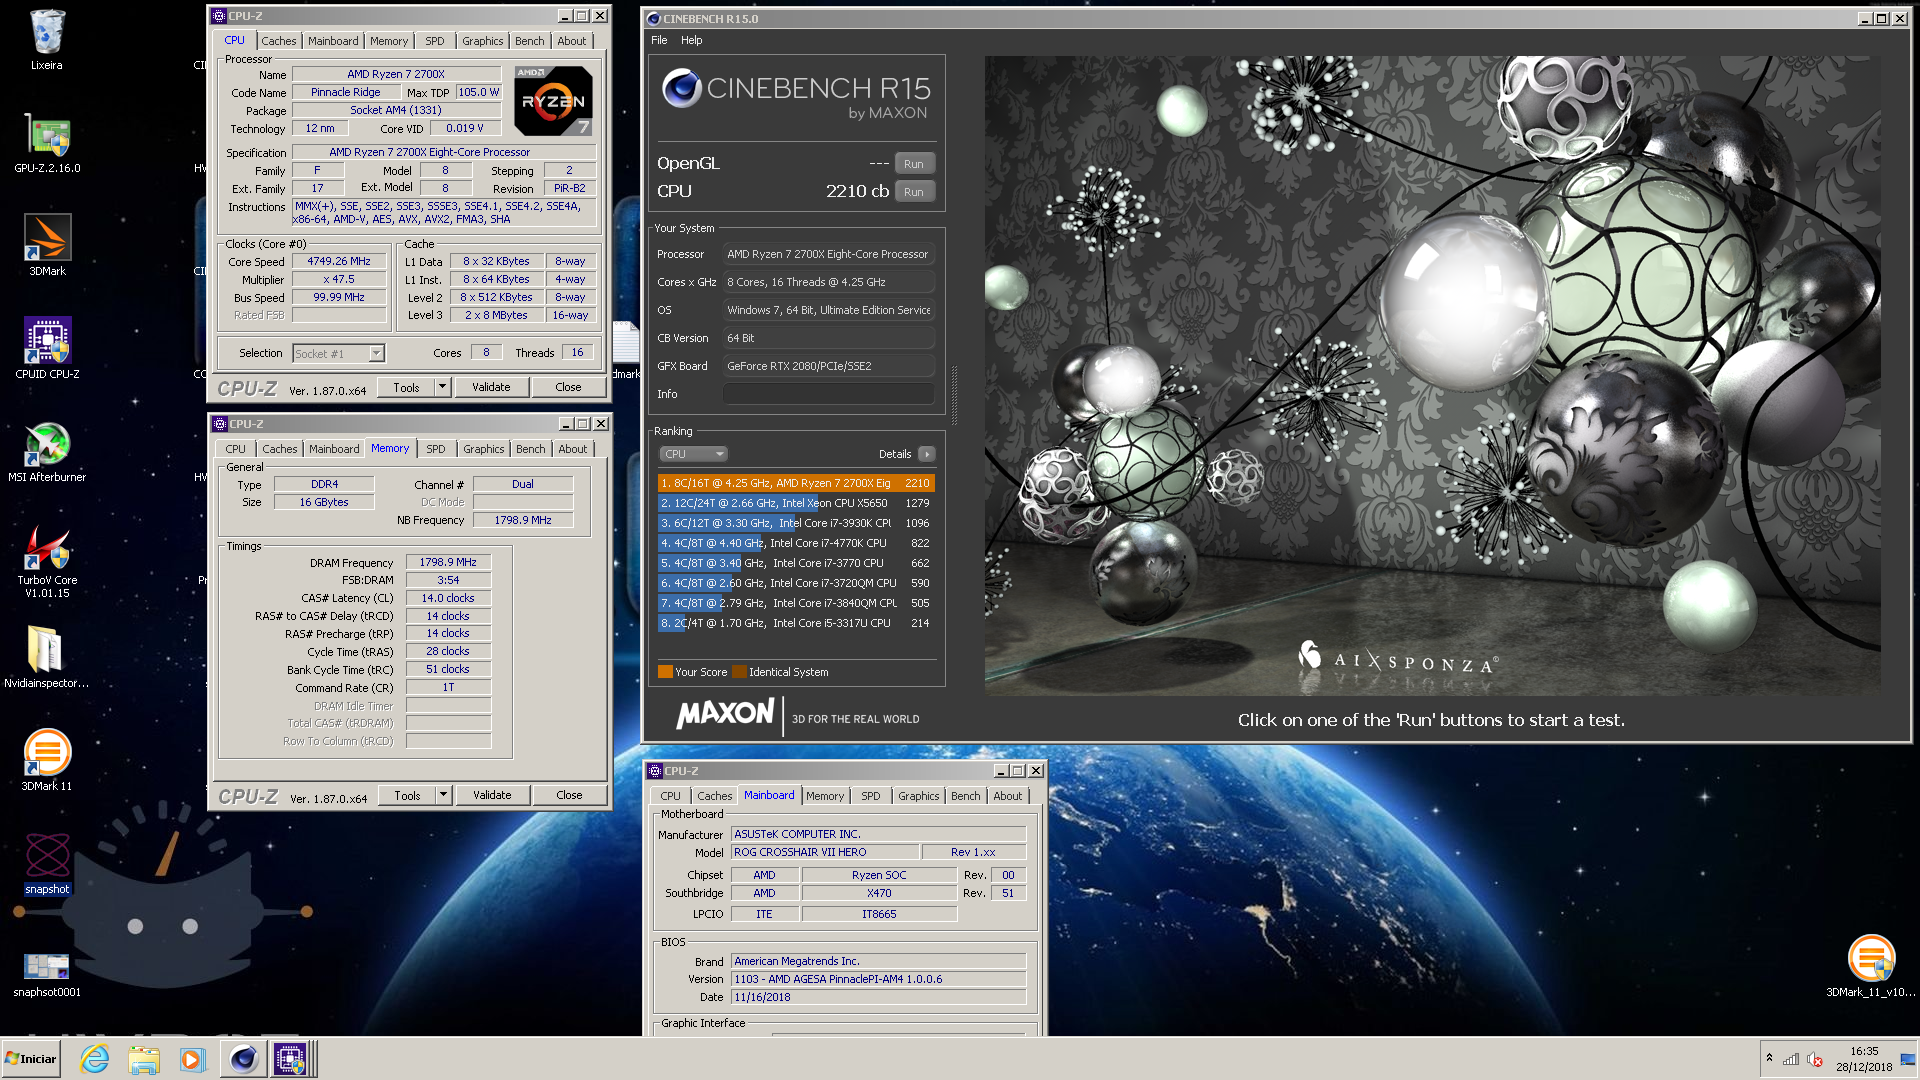The image size is (1920, 1080).
Task: Select ranking row Intel Core i7-4770K
Action: point(796,543)
